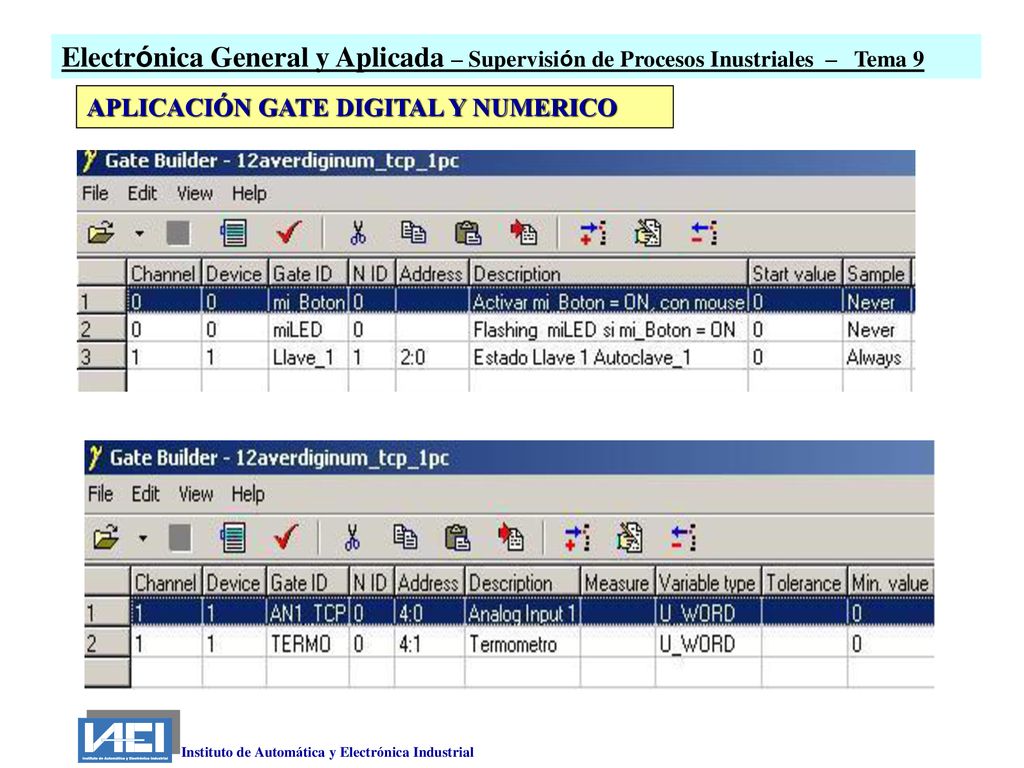Viewport: 1024px width, 768px height.
Task: Click Analog Input 1 description cell
Action: [x=522, y=613]
